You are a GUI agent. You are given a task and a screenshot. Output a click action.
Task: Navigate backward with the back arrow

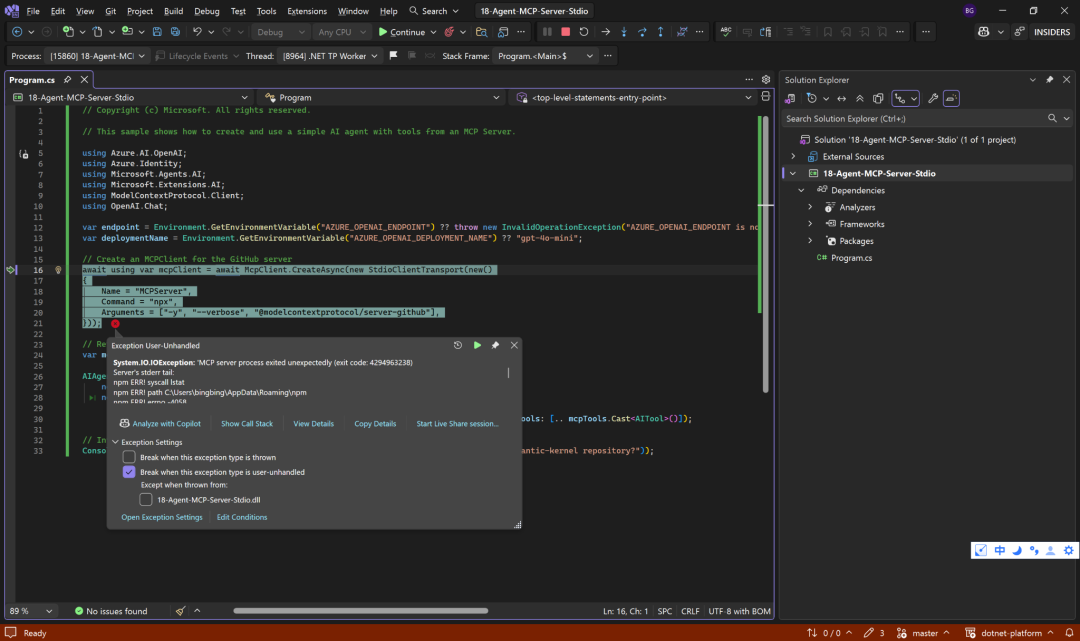tap(17, 32)
